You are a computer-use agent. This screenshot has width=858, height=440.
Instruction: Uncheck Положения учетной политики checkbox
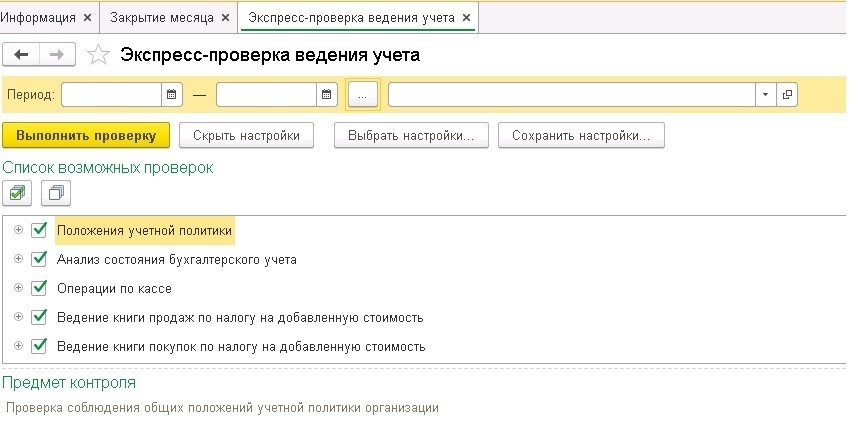[x=39, y=230]
